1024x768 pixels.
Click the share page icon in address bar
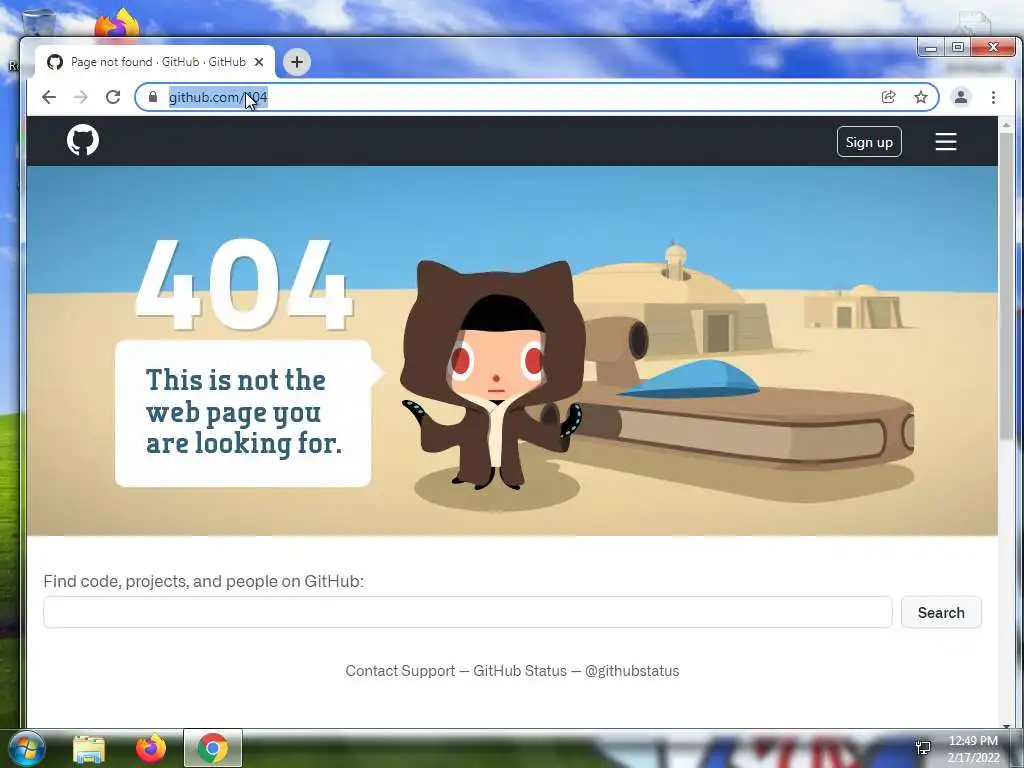coord(888,97)
